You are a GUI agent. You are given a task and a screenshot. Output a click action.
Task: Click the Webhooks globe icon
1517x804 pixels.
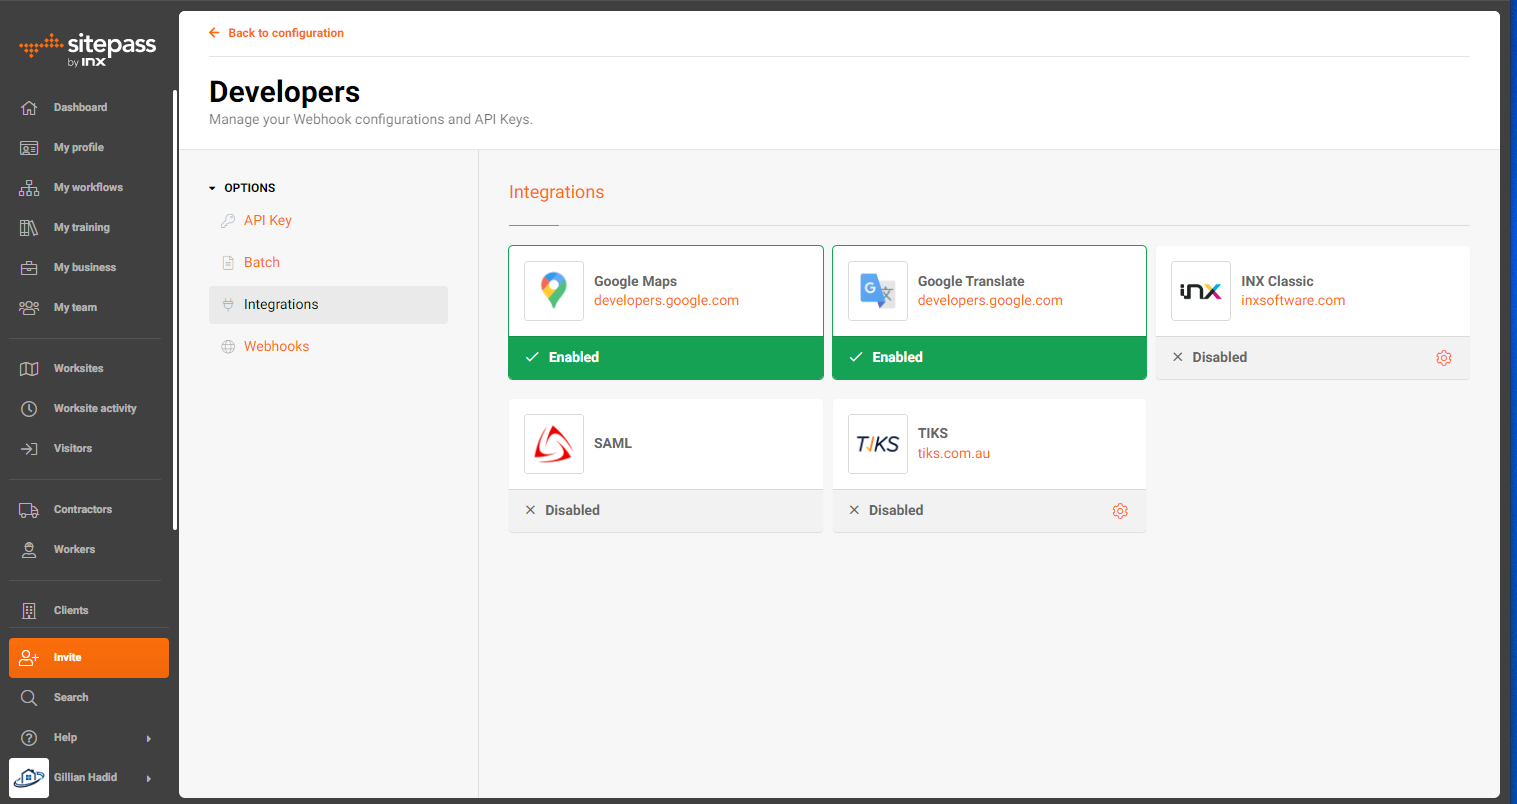(x=228, y=346)
